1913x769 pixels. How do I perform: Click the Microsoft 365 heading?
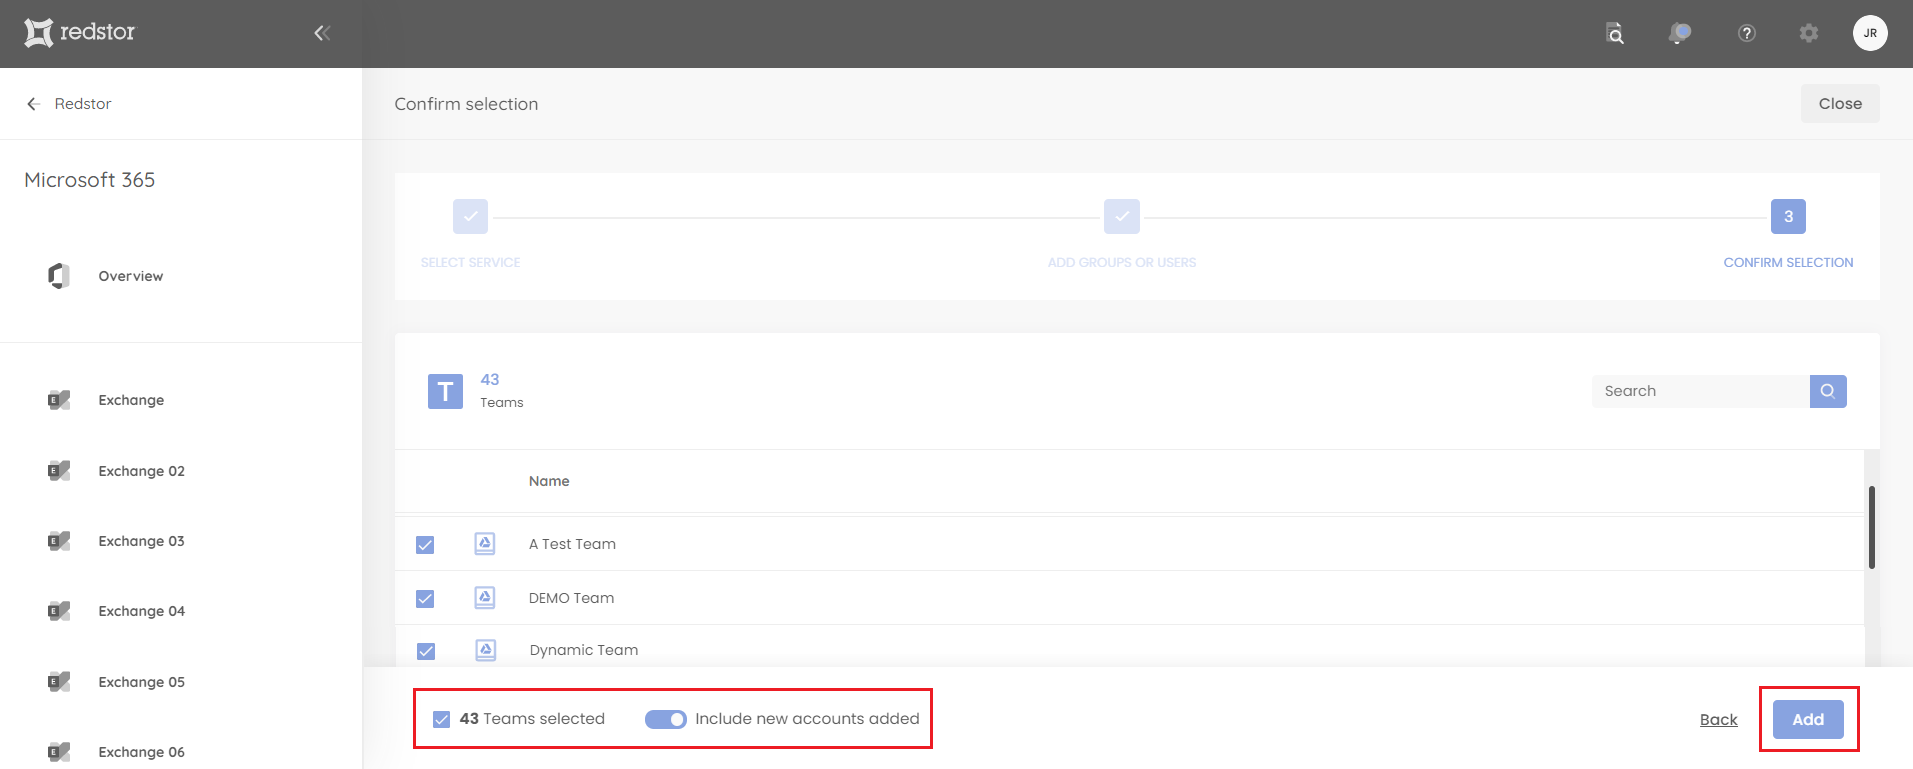[90, 180]
